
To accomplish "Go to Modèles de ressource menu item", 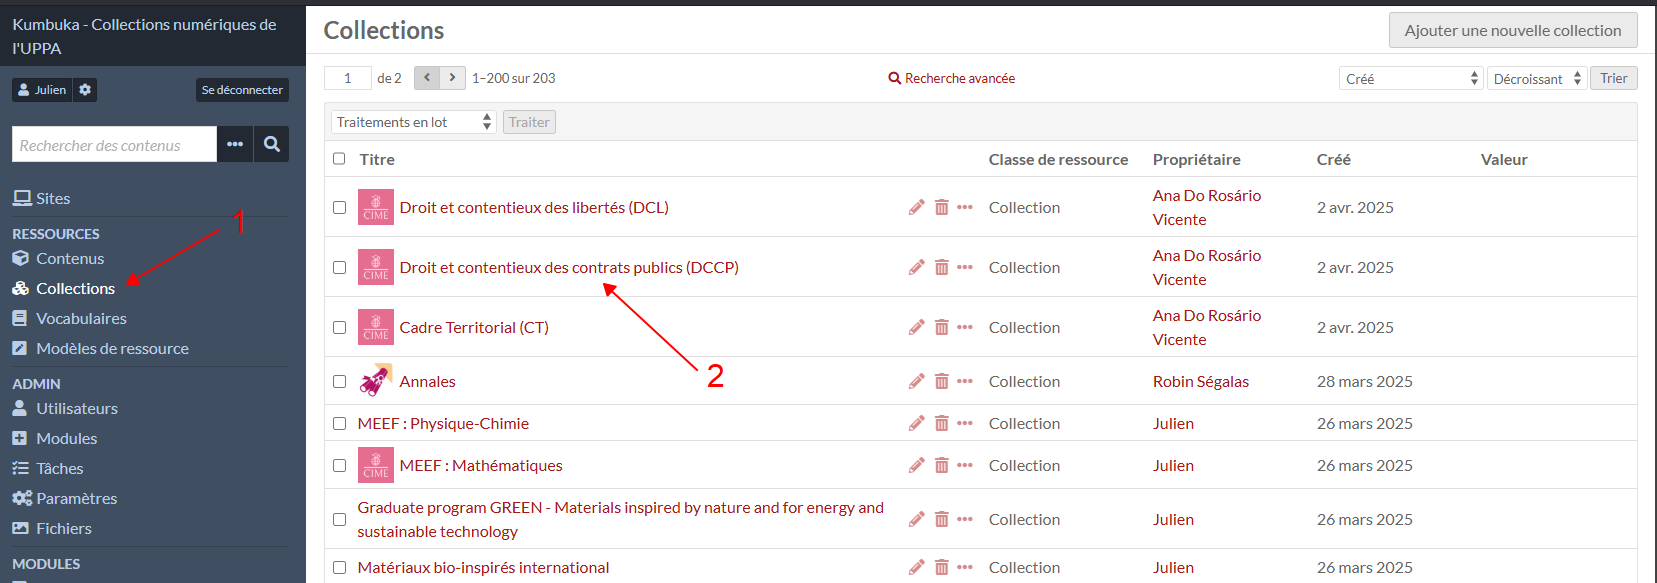I will coord(112,348).
